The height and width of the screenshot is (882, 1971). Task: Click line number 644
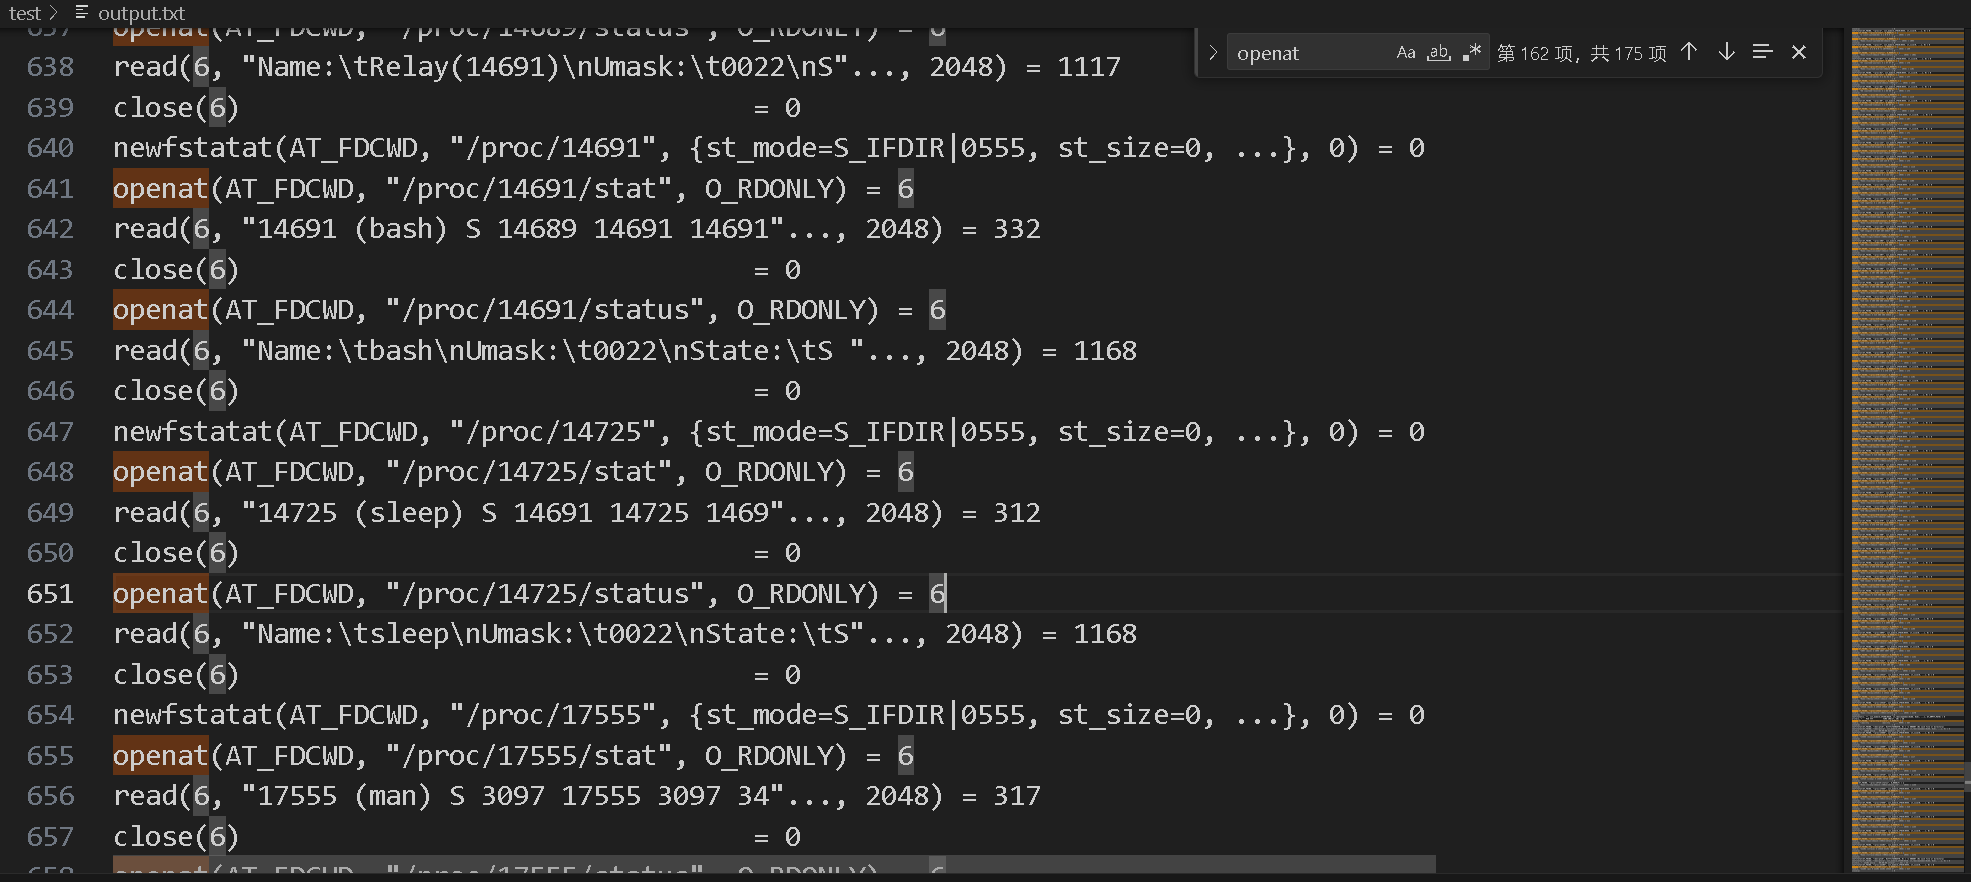(50, 310)
